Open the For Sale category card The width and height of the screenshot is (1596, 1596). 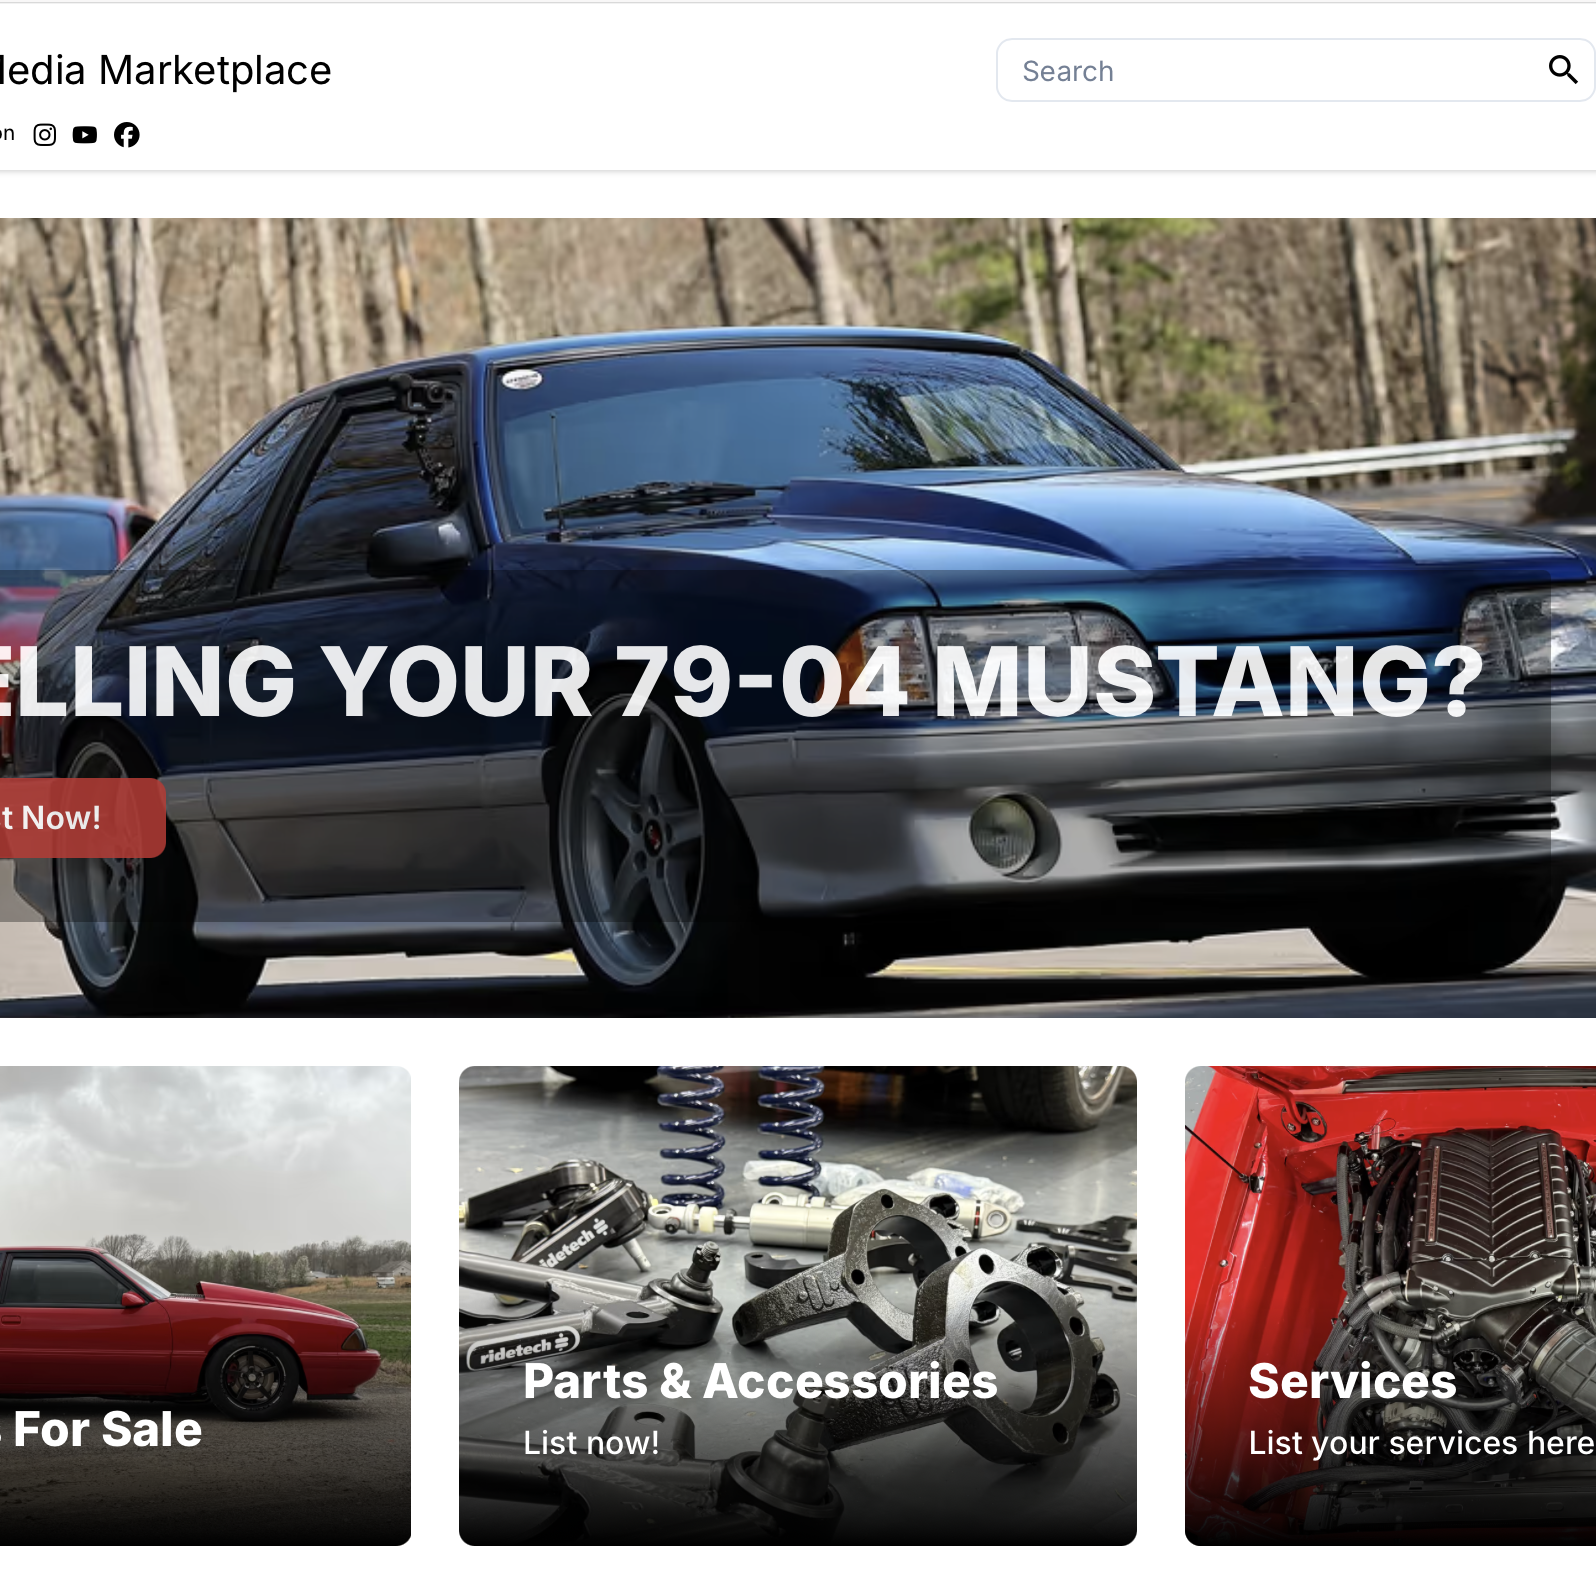point(205,1306)
